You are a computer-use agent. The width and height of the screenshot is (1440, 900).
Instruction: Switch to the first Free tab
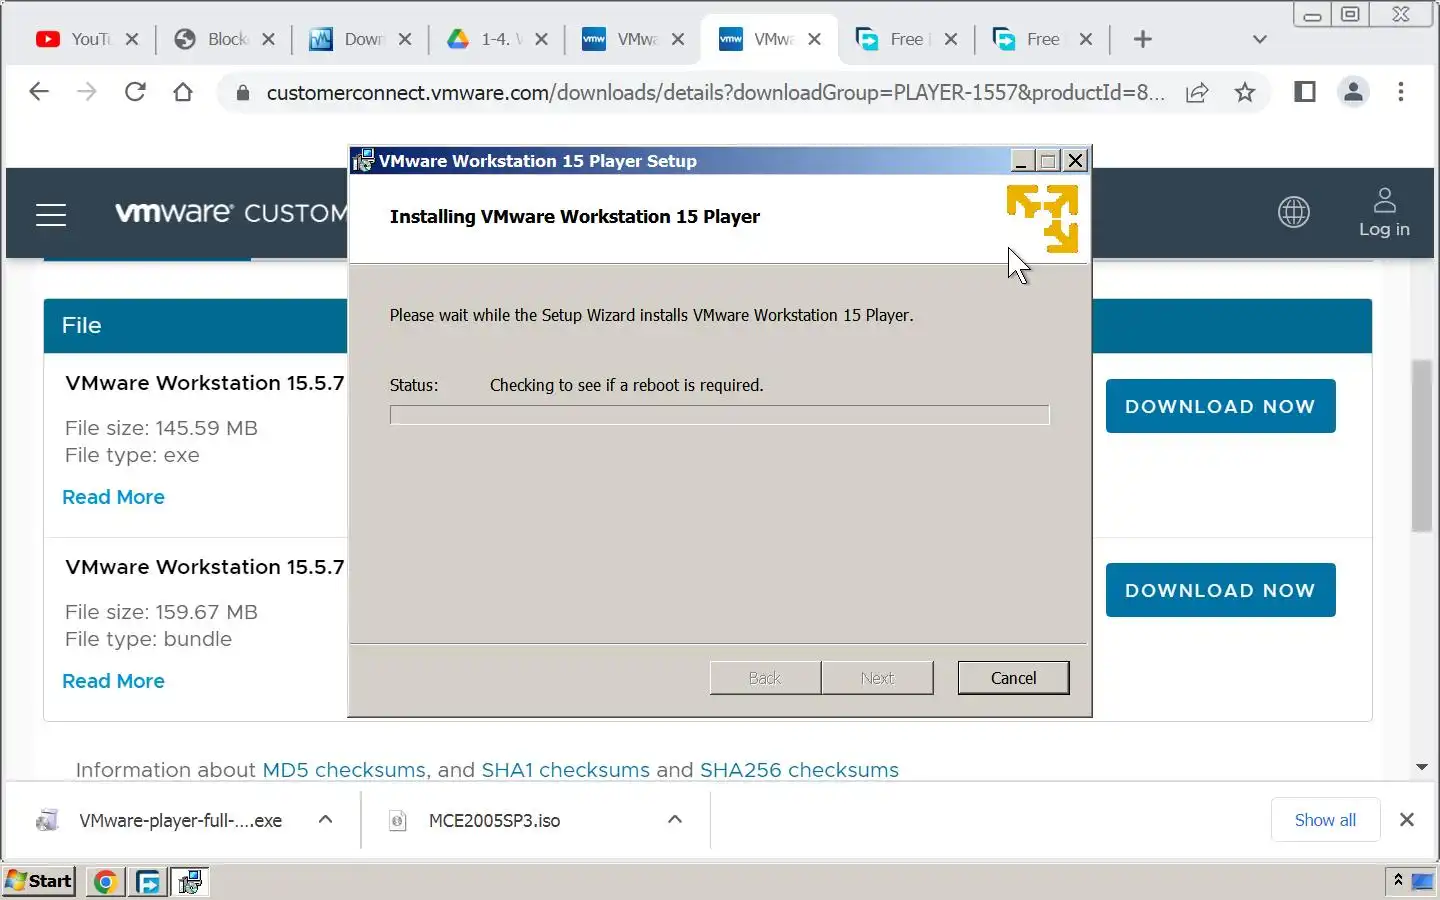pyautogui.click(x=892, y=39)
